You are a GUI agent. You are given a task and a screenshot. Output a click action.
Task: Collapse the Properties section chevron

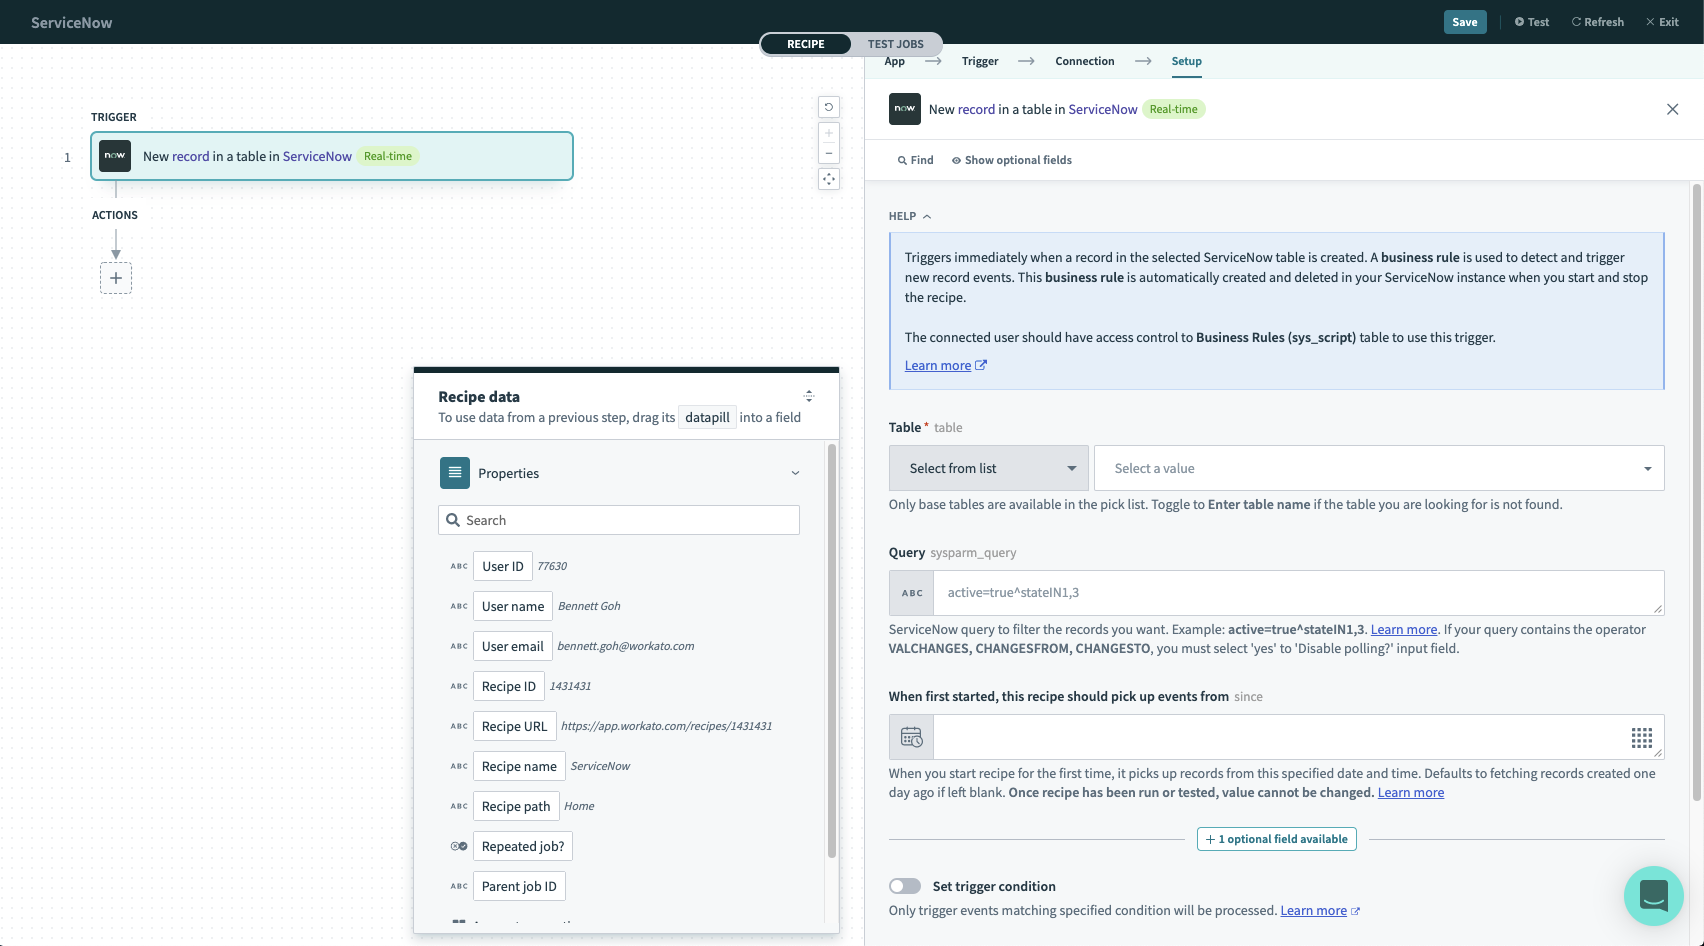pyautogui.click(x=795, y=473)
